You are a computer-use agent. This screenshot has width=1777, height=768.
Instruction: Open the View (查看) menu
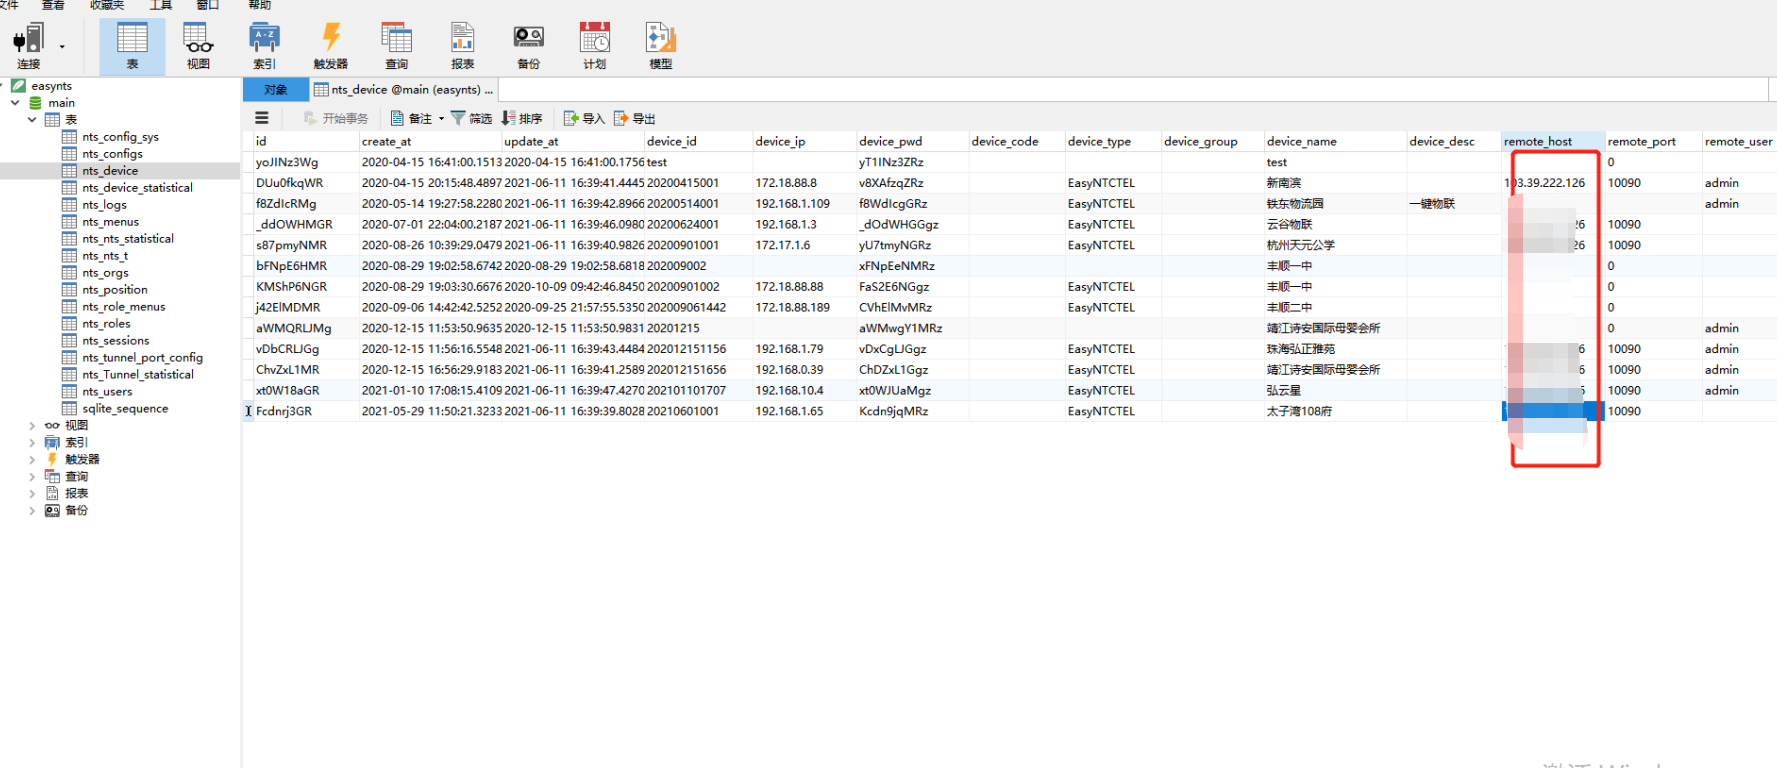tap(53, 5)
